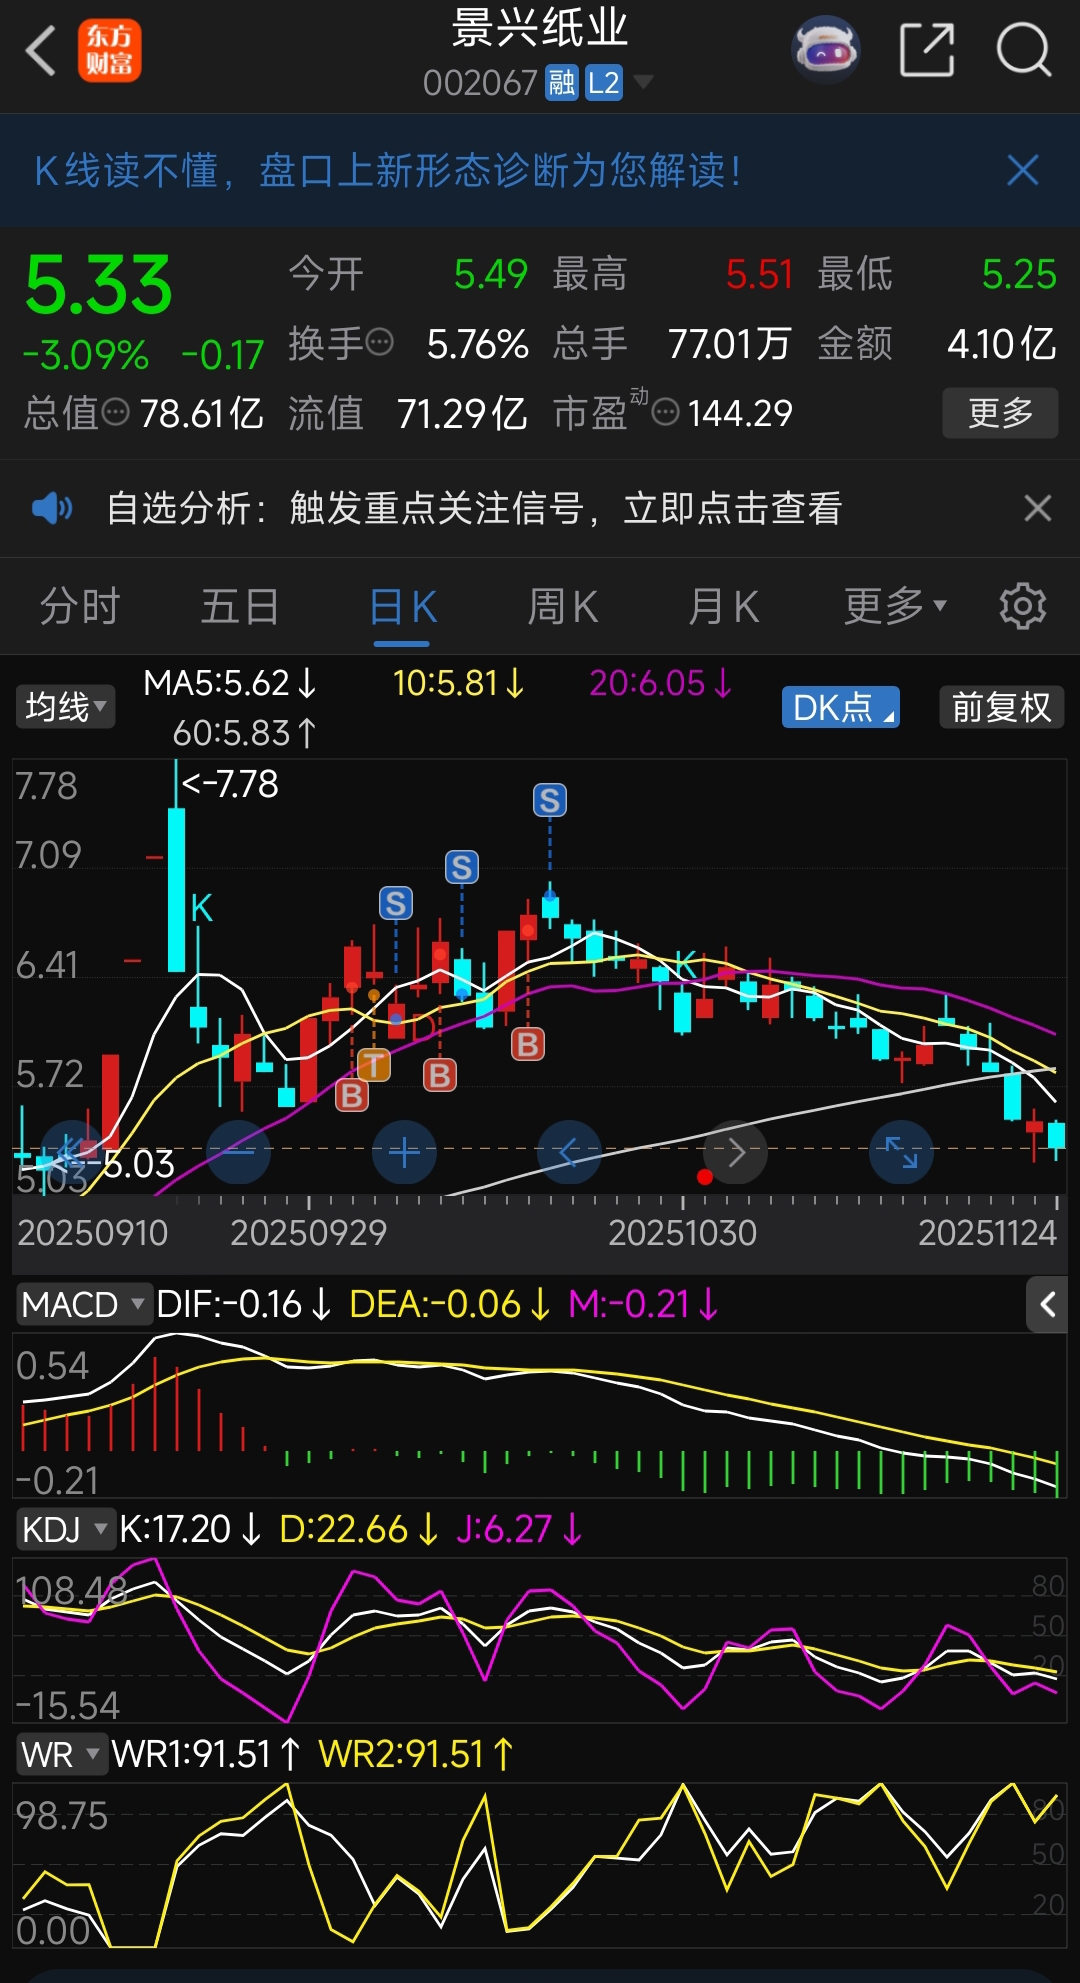Open the 自选分析 signal message
Screen dimensions: 1080x1983
[474, 508]
